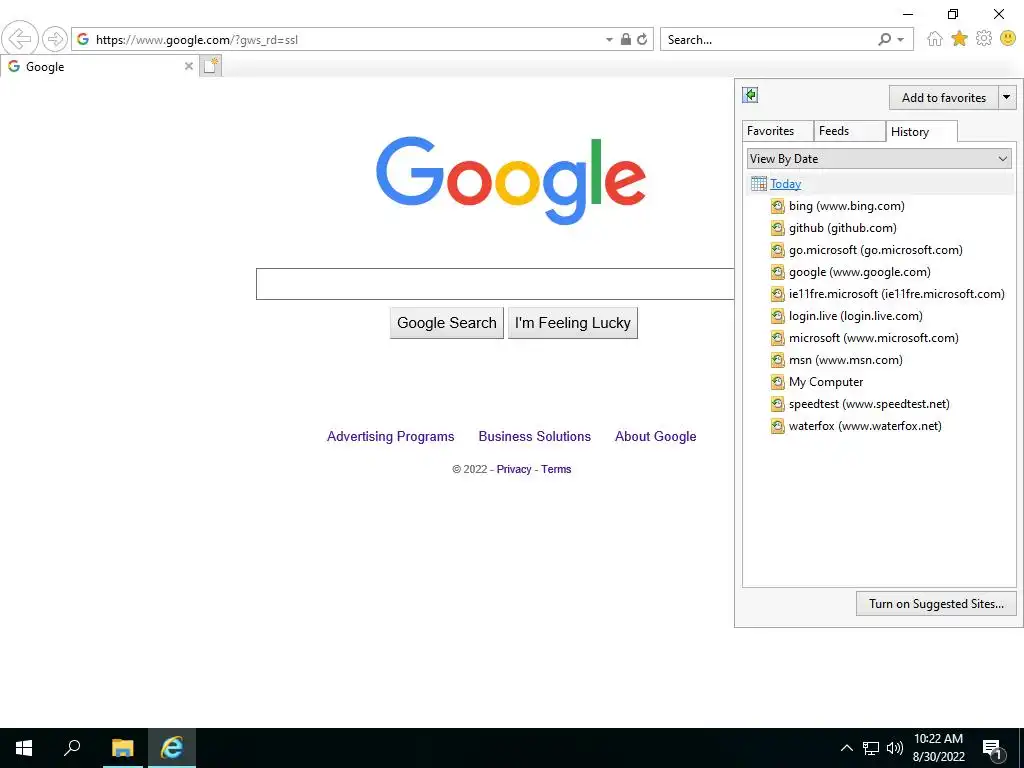Click the history icon next to go.microsoft
This screenshot has height=768, width=1024.
click(x=777, y=250)
